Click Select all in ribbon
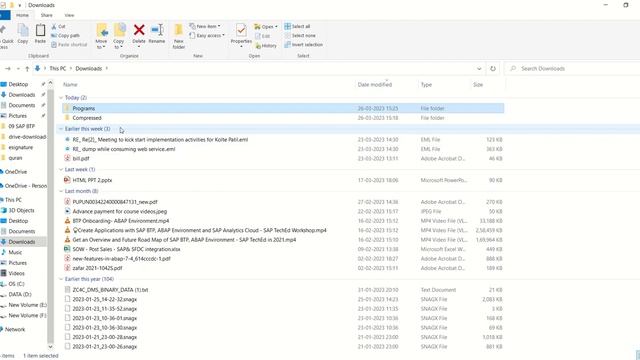 click(x=297, y=26)
